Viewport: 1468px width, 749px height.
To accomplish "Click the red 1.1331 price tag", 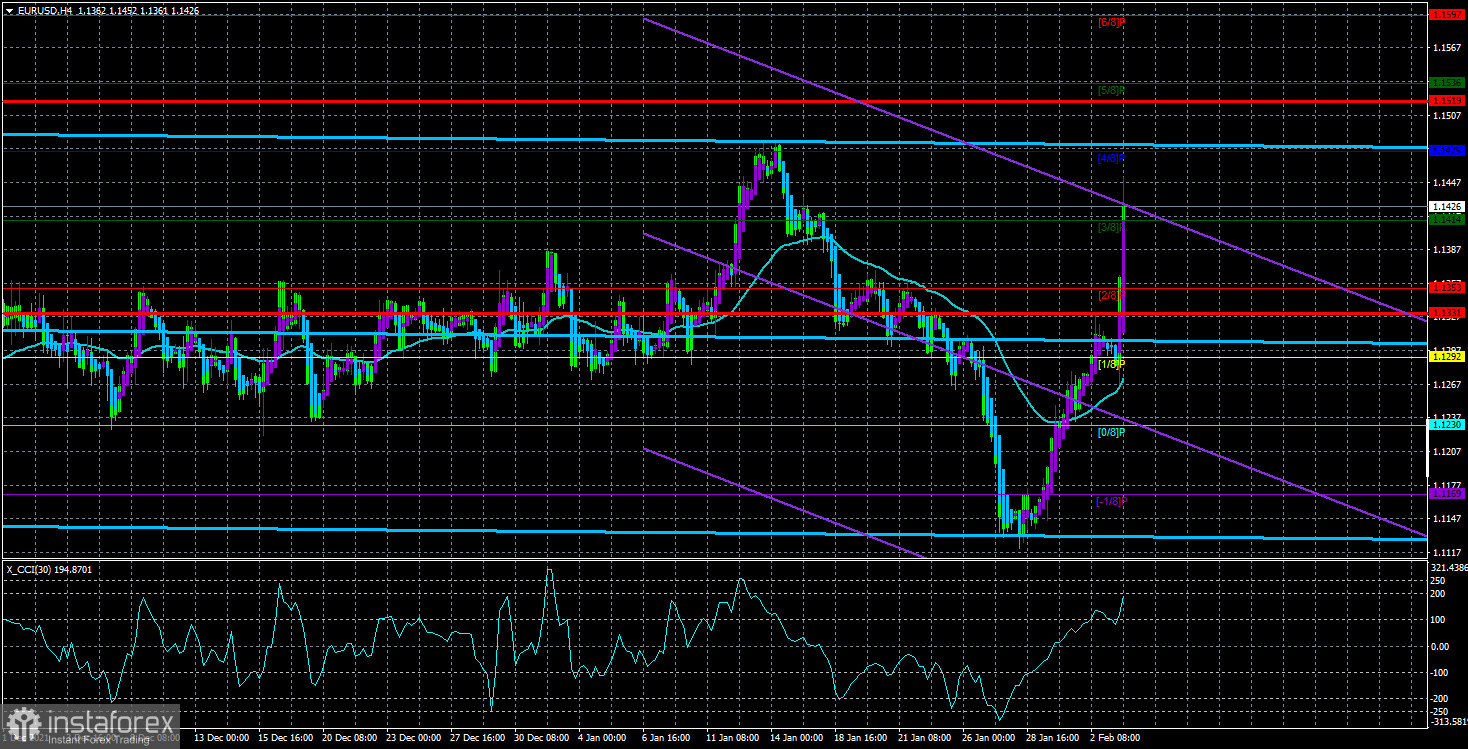I will (1447, 313).
